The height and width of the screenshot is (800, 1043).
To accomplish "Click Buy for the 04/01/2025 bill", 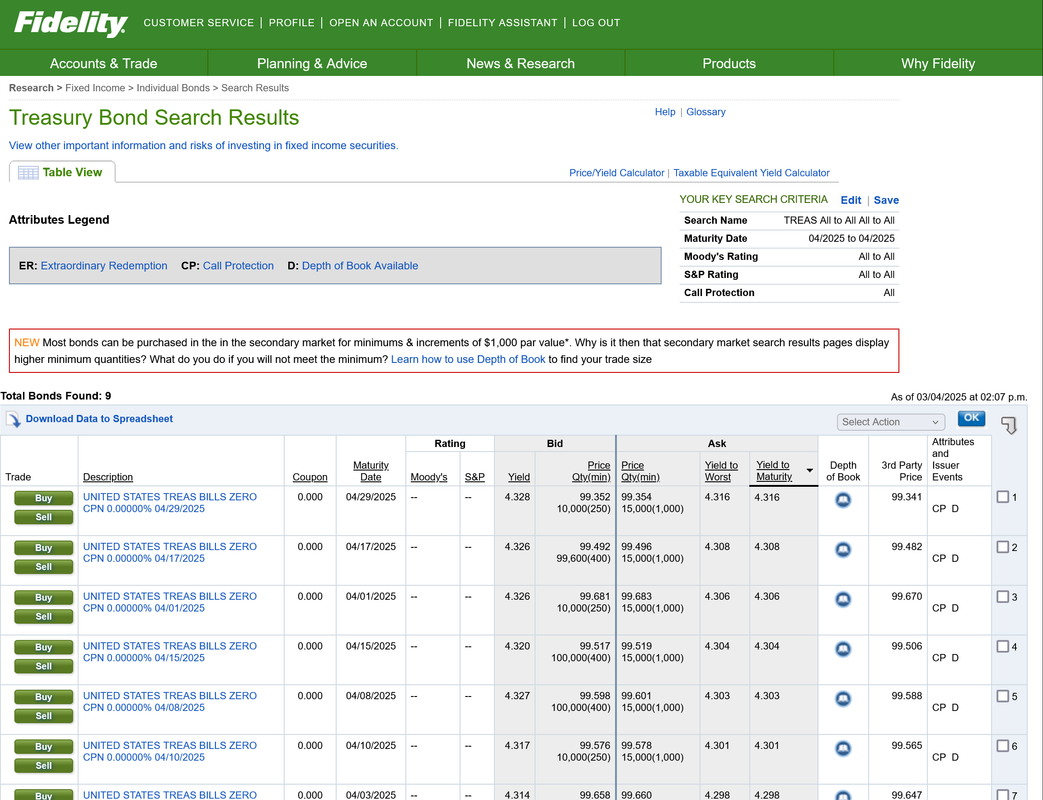I will point(43,598).
